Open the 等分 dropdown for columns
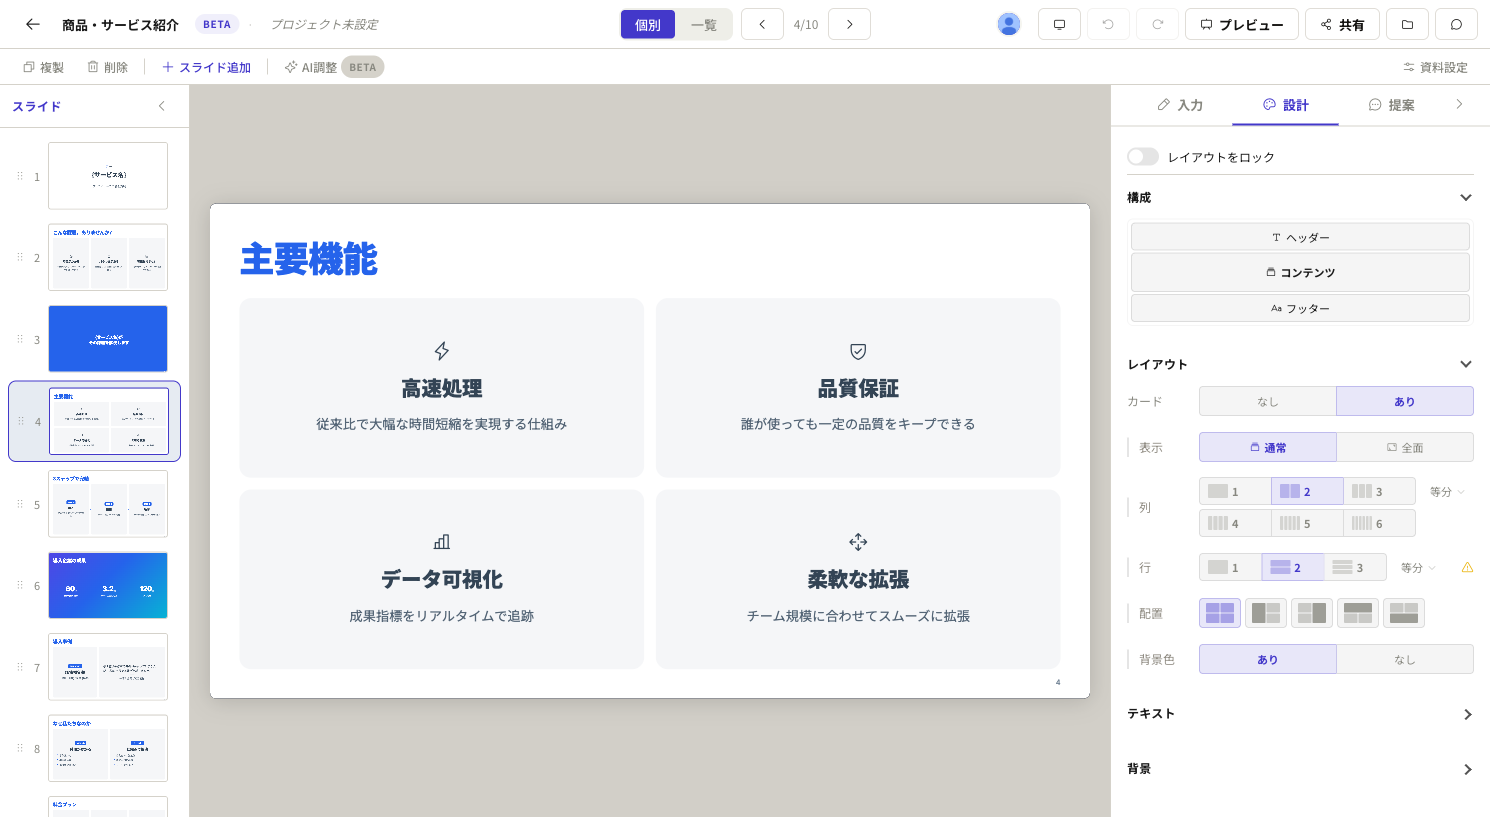 pos(1447,491)
